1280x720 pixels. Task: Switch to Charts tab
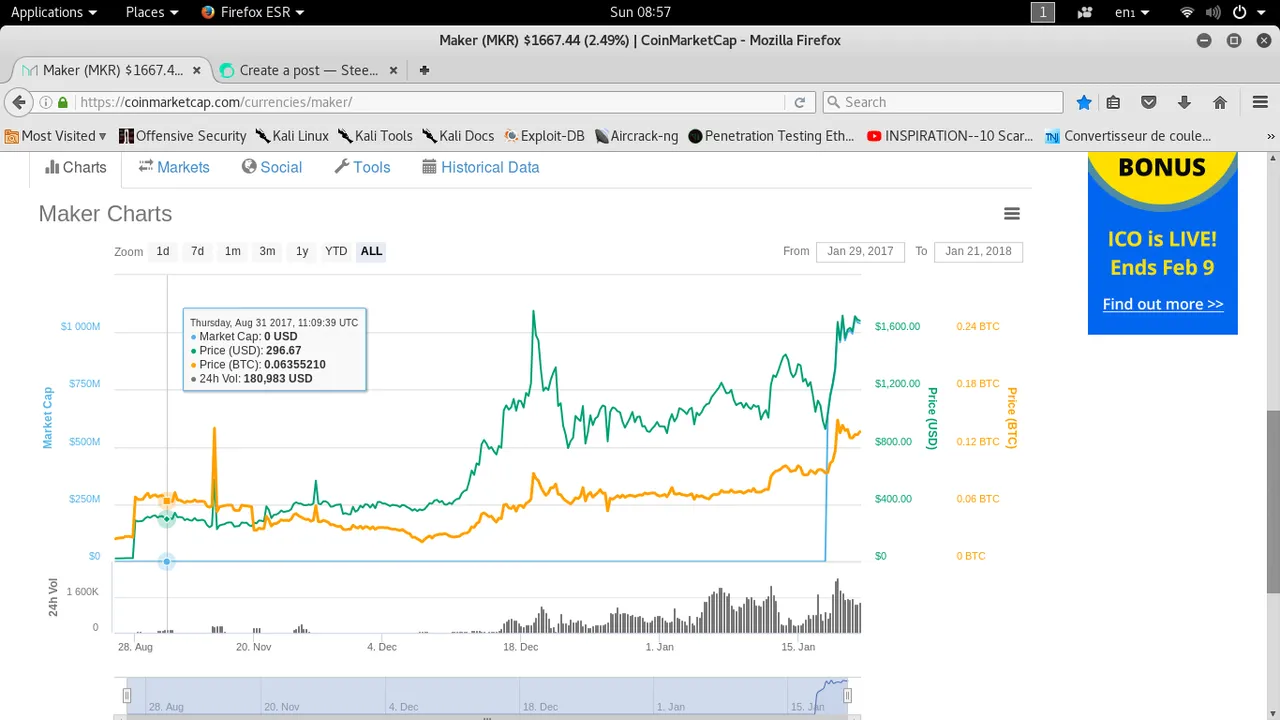(x=75, y=167)
